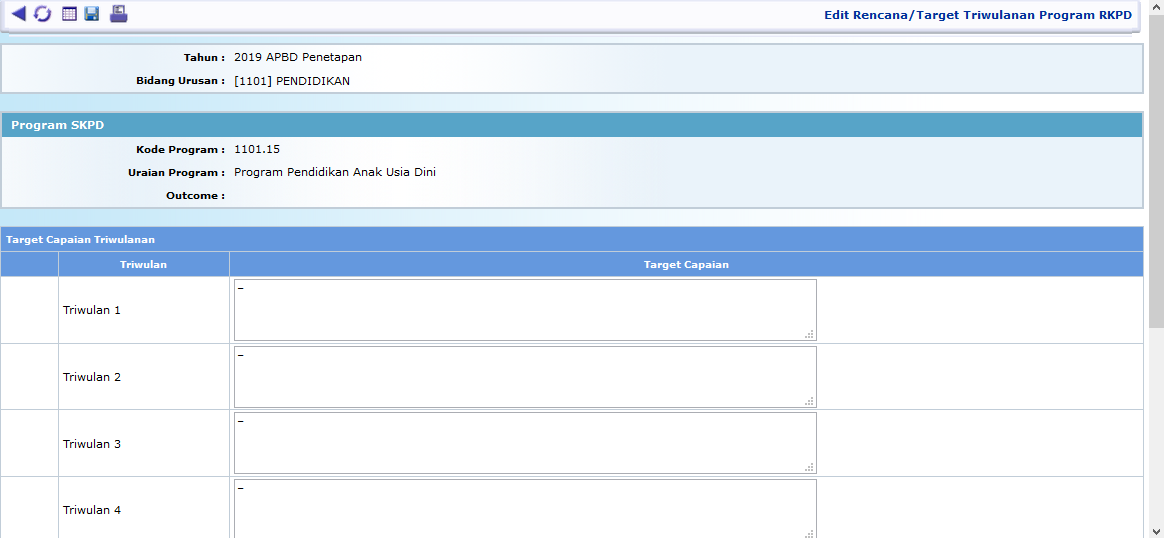Viewport: 1164px width, 538px height.
Task: Click resize handle of Triwulan 3 text area
Action: click(810, 468)
